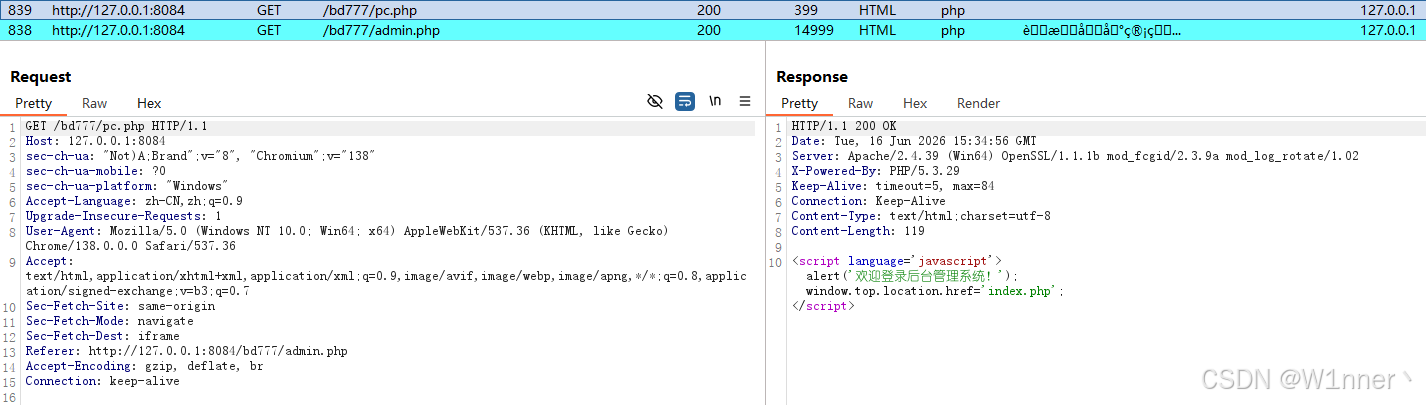Switch to Response Pretty tab
The width and height of the screenshot is (1426, 405).
[799, 103]
